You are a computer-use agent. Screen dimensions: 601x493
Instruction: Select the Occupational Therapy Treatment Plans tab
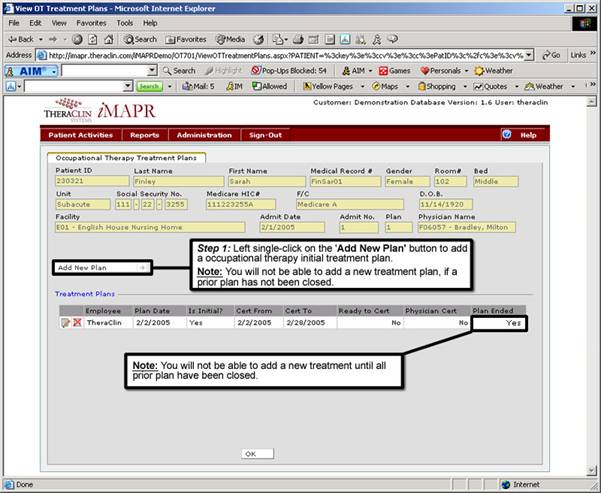coord(125,158)
